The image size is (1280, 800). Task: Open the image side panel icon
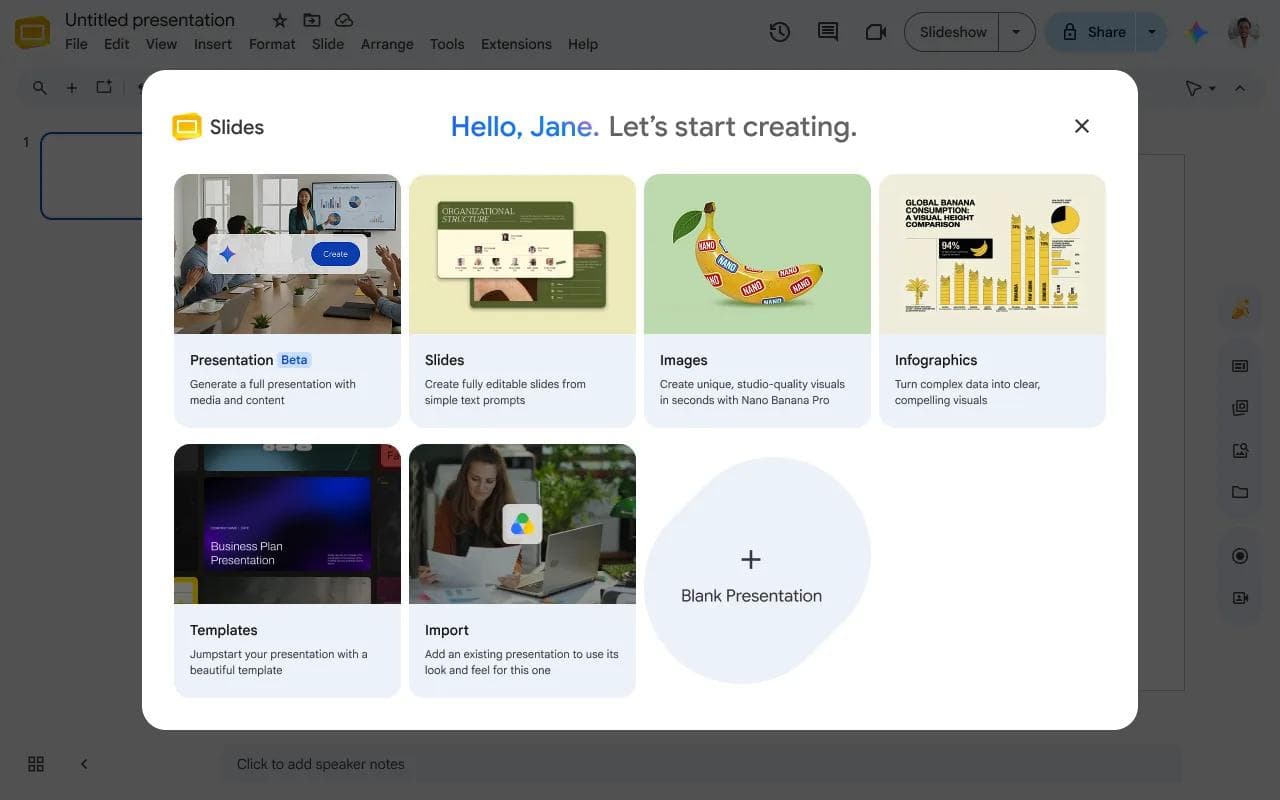click(1240, 450)
